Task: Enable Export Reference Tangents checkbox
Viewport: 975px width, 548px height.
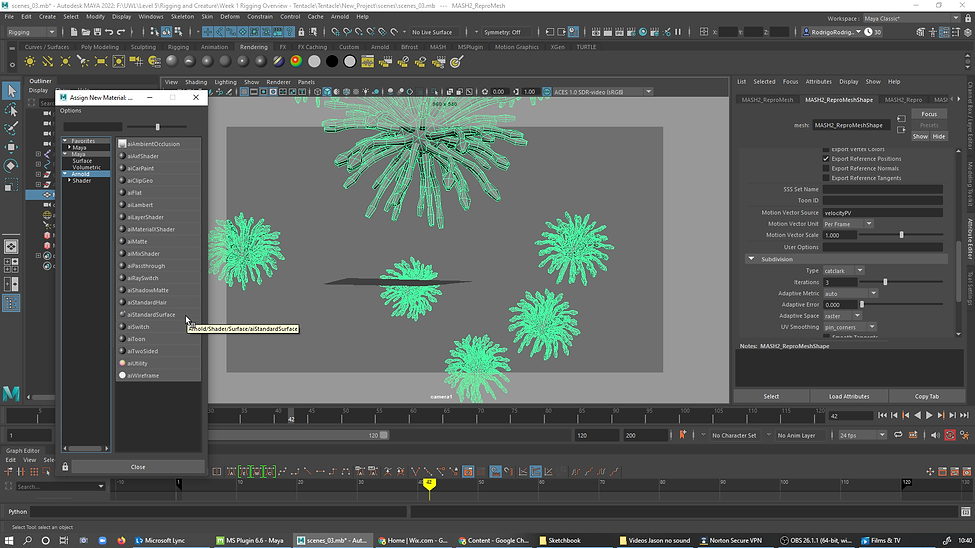Action: (826, 178)
